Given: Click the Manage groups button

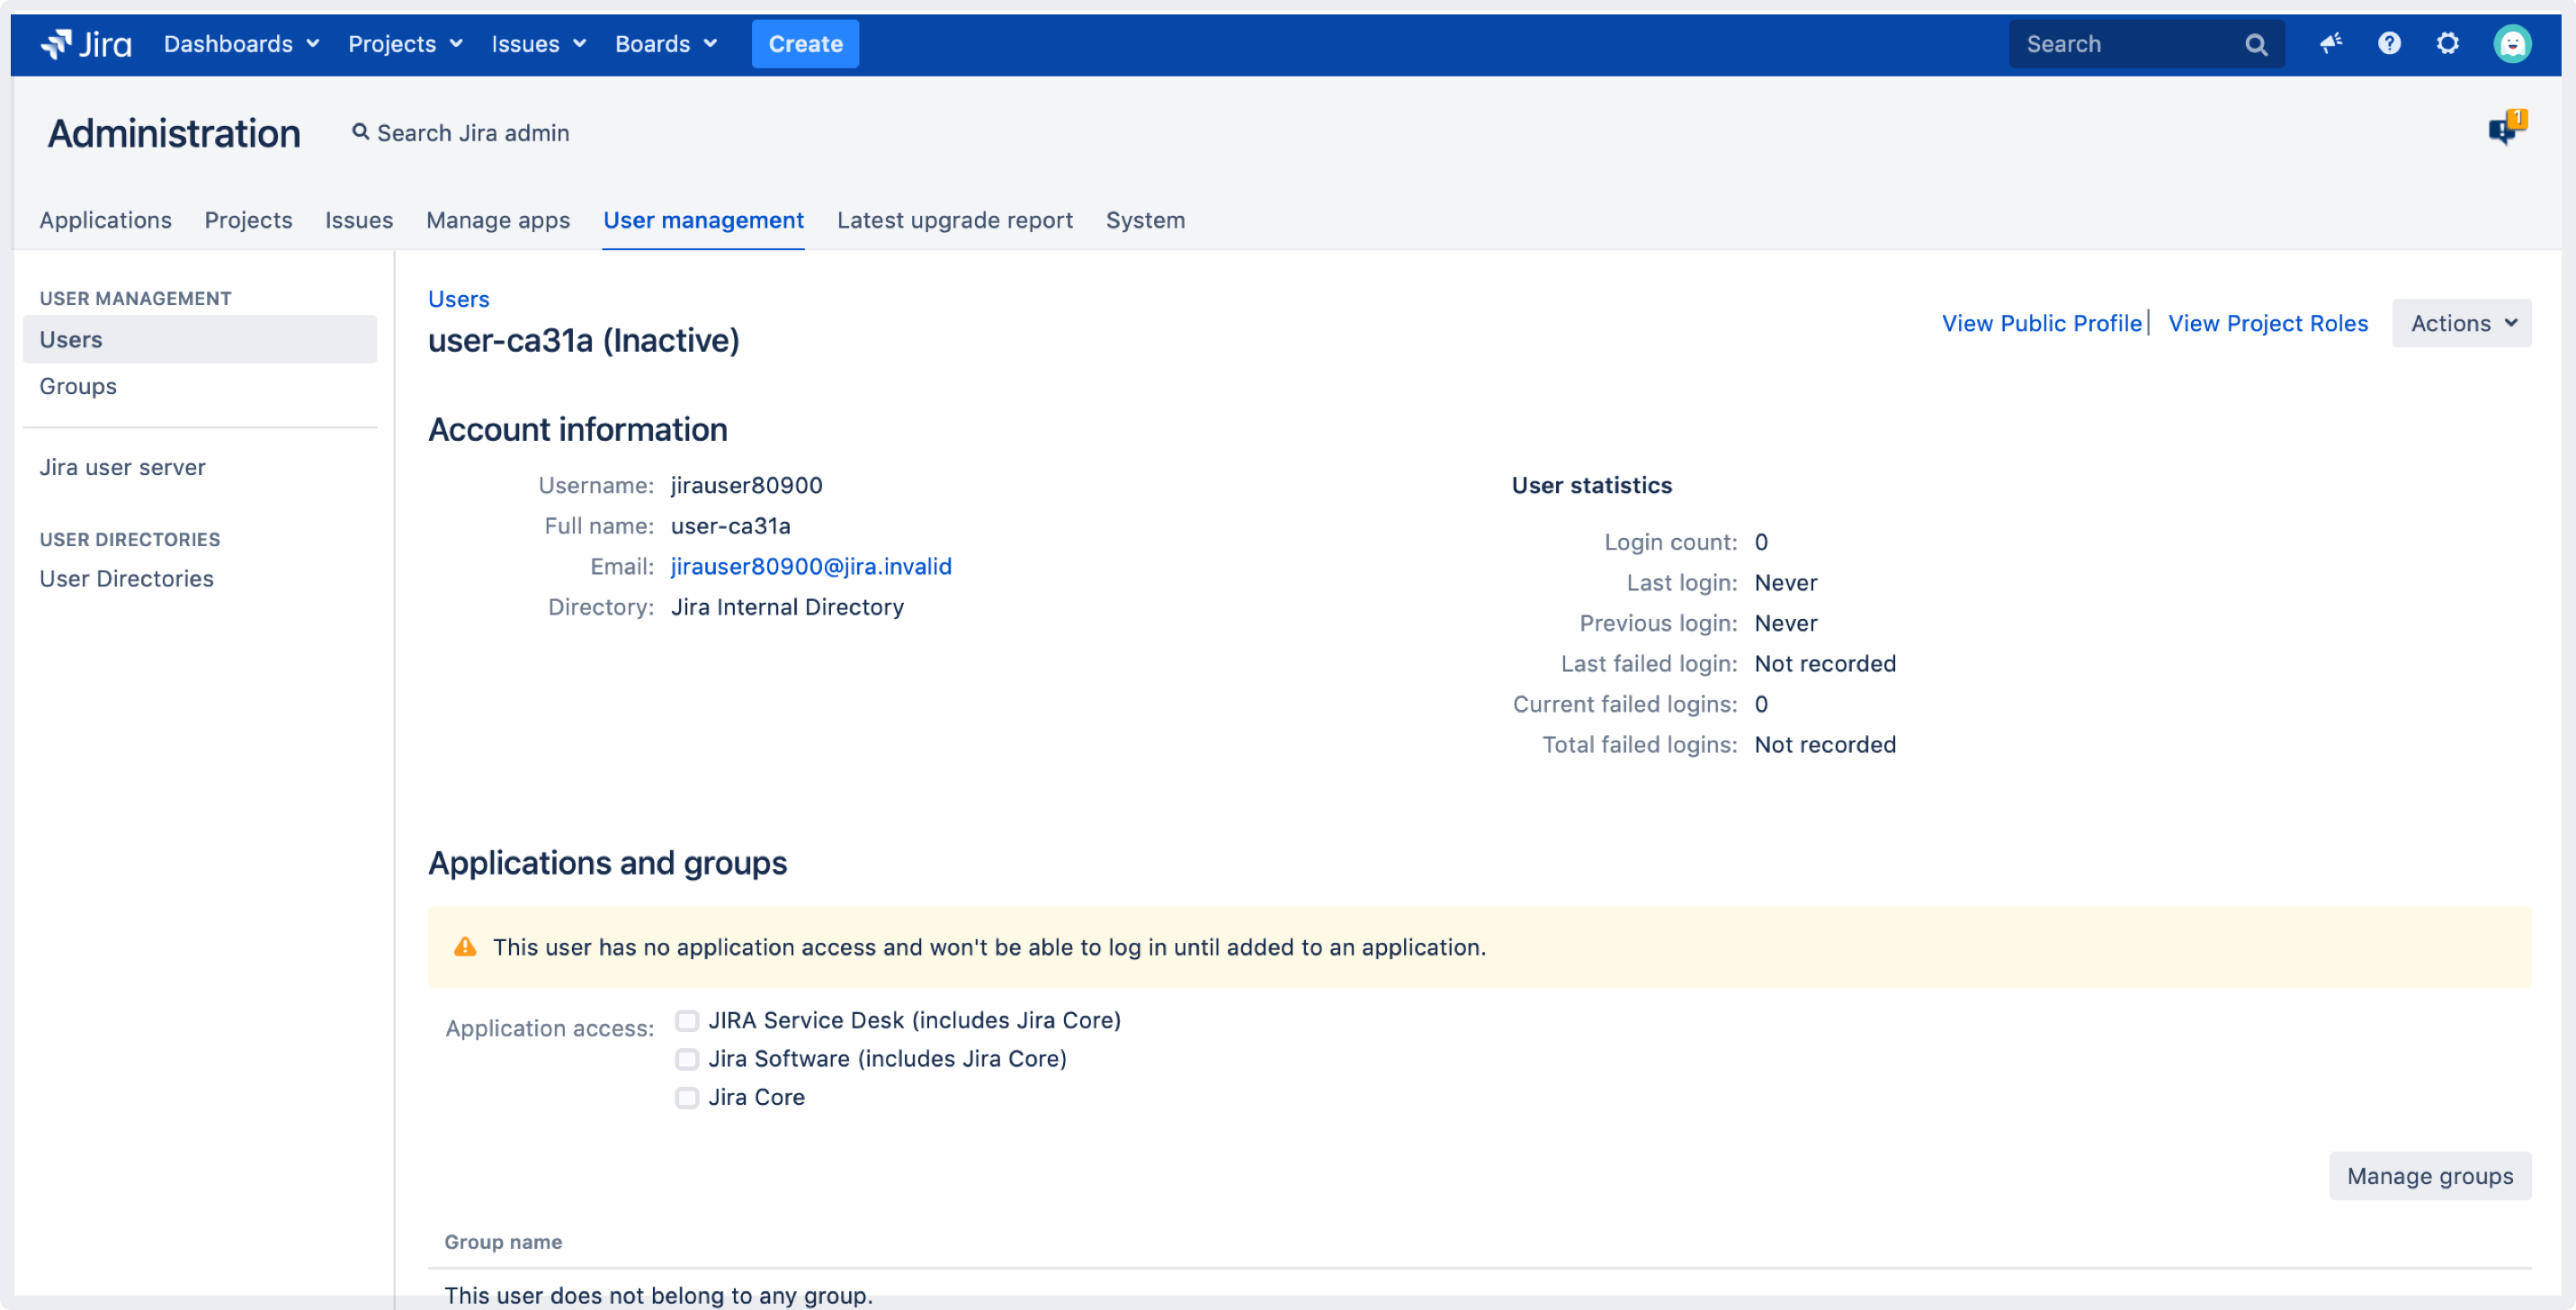Looking at the screenshot, I should (x=2430, y=1176).
